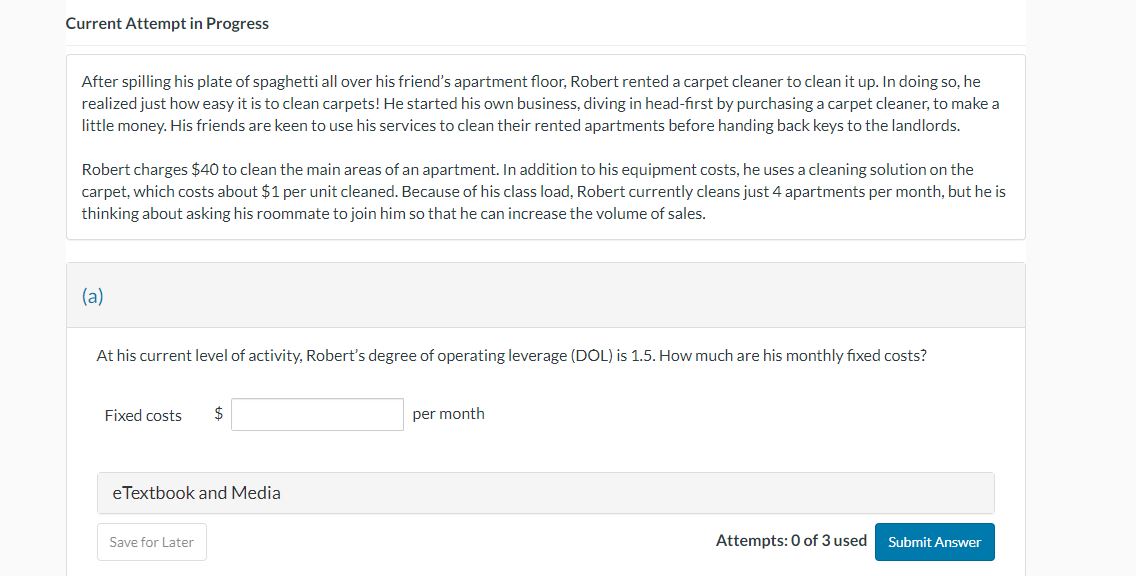This screenshot has height=576, width=1136.
Task: Select the Fixed costs label text
Action: (142, 414)
